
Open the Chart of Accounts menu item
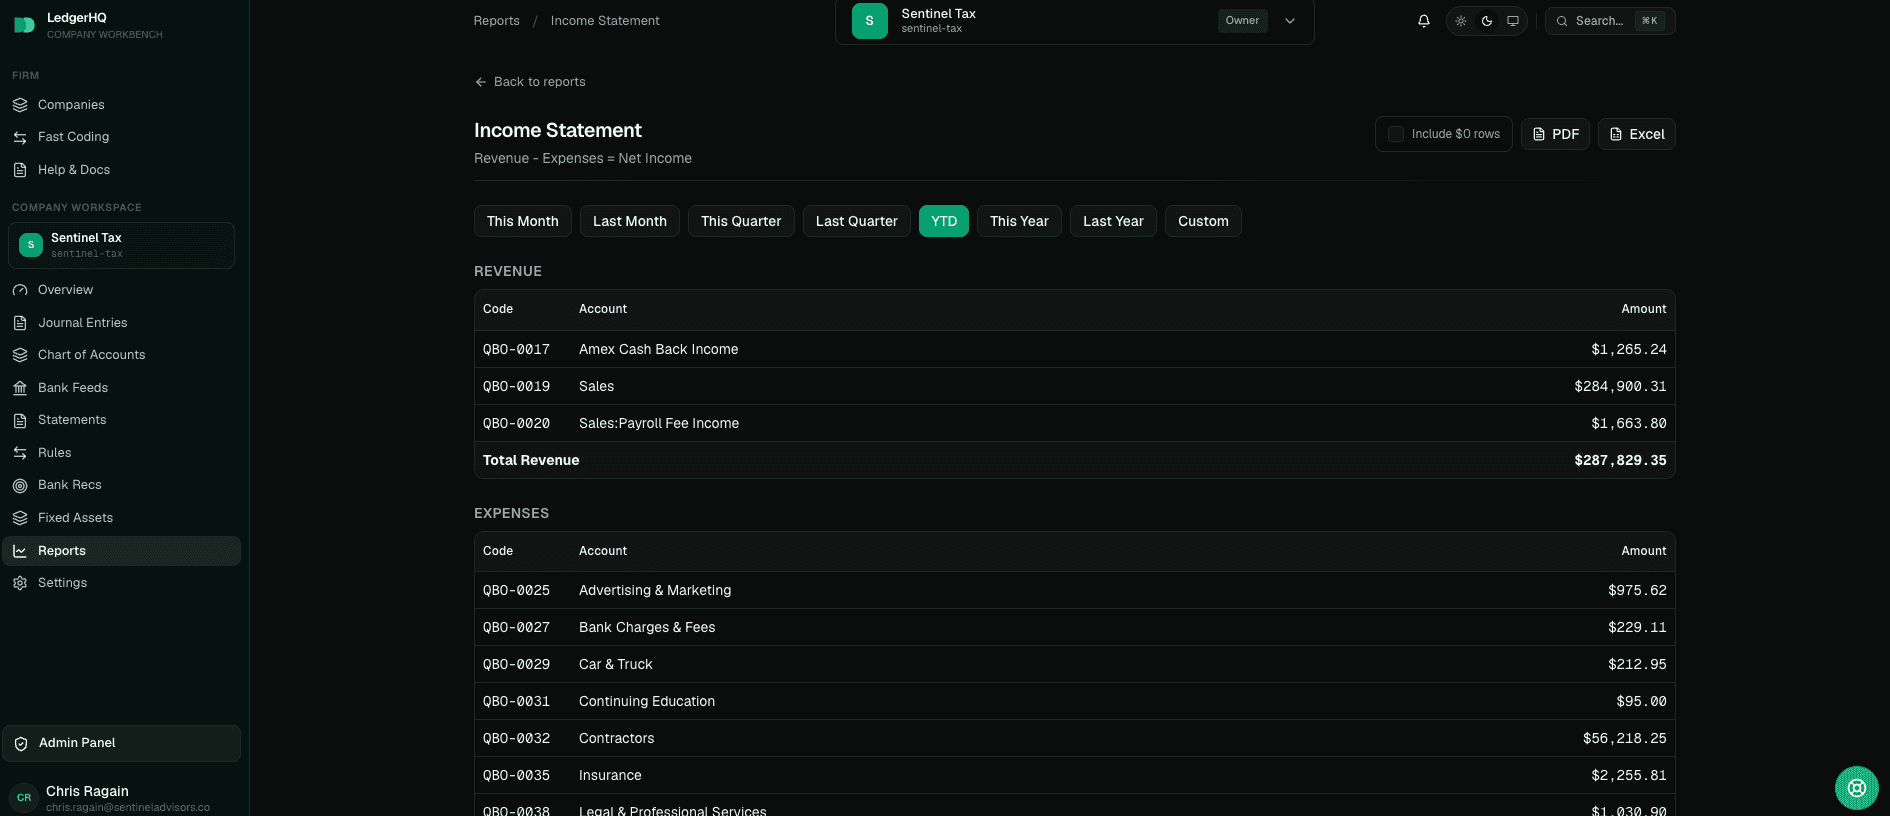[x=121, y=355]
